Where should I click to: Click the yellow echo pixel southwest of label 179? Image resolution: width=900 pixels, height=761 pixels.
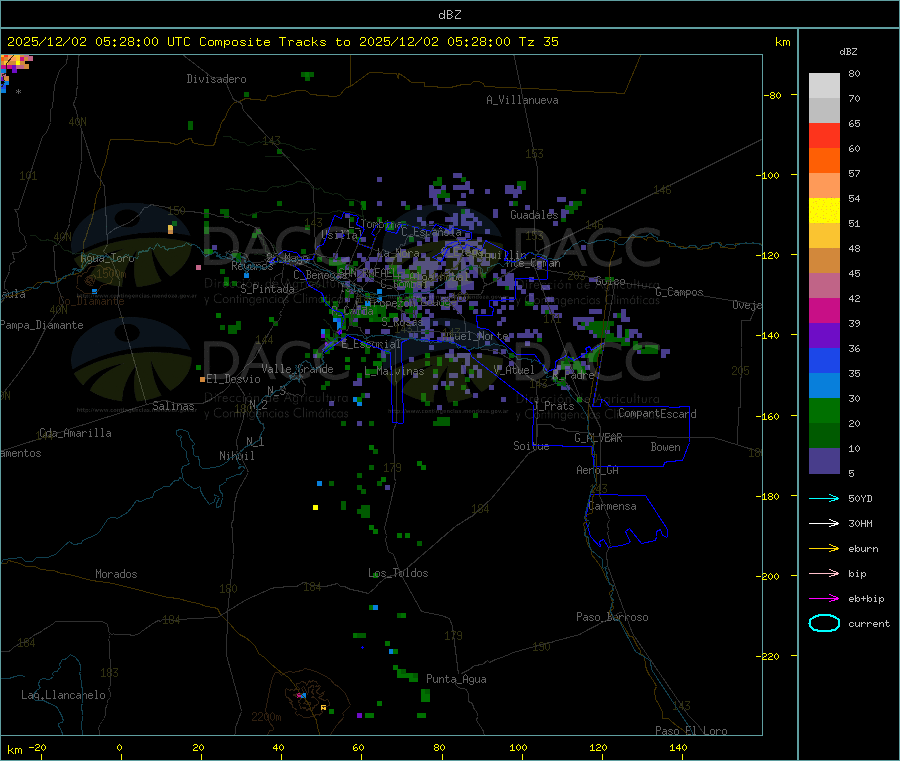pyautogui.click(x=315, y=507)
